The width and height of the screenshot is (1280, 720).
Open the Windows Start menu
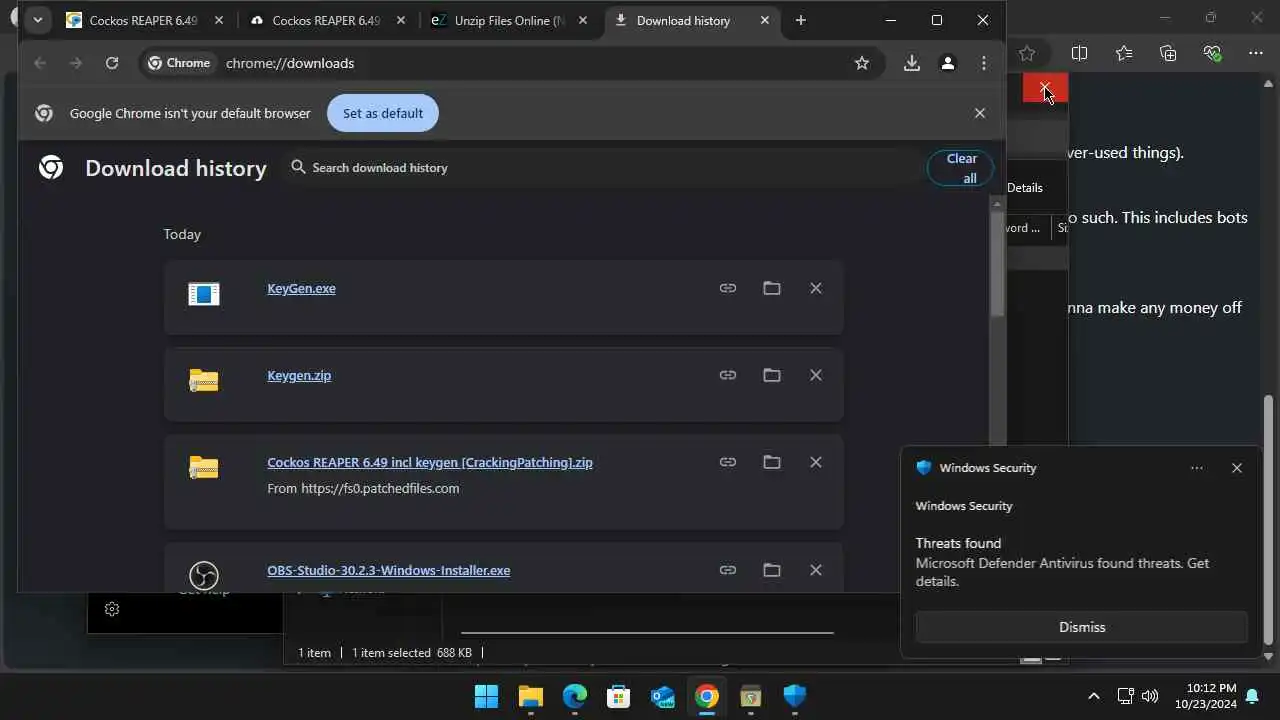(486, 696)
